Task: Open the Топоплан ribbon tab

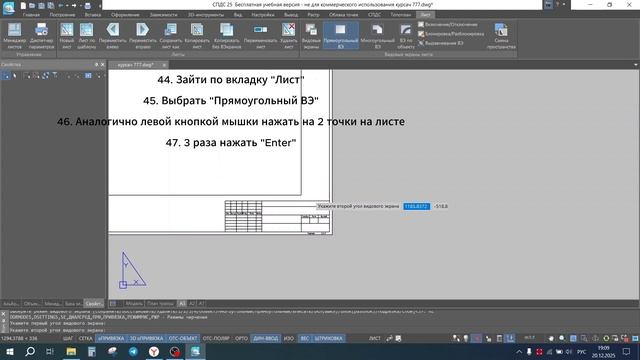Action: [400, 15]
